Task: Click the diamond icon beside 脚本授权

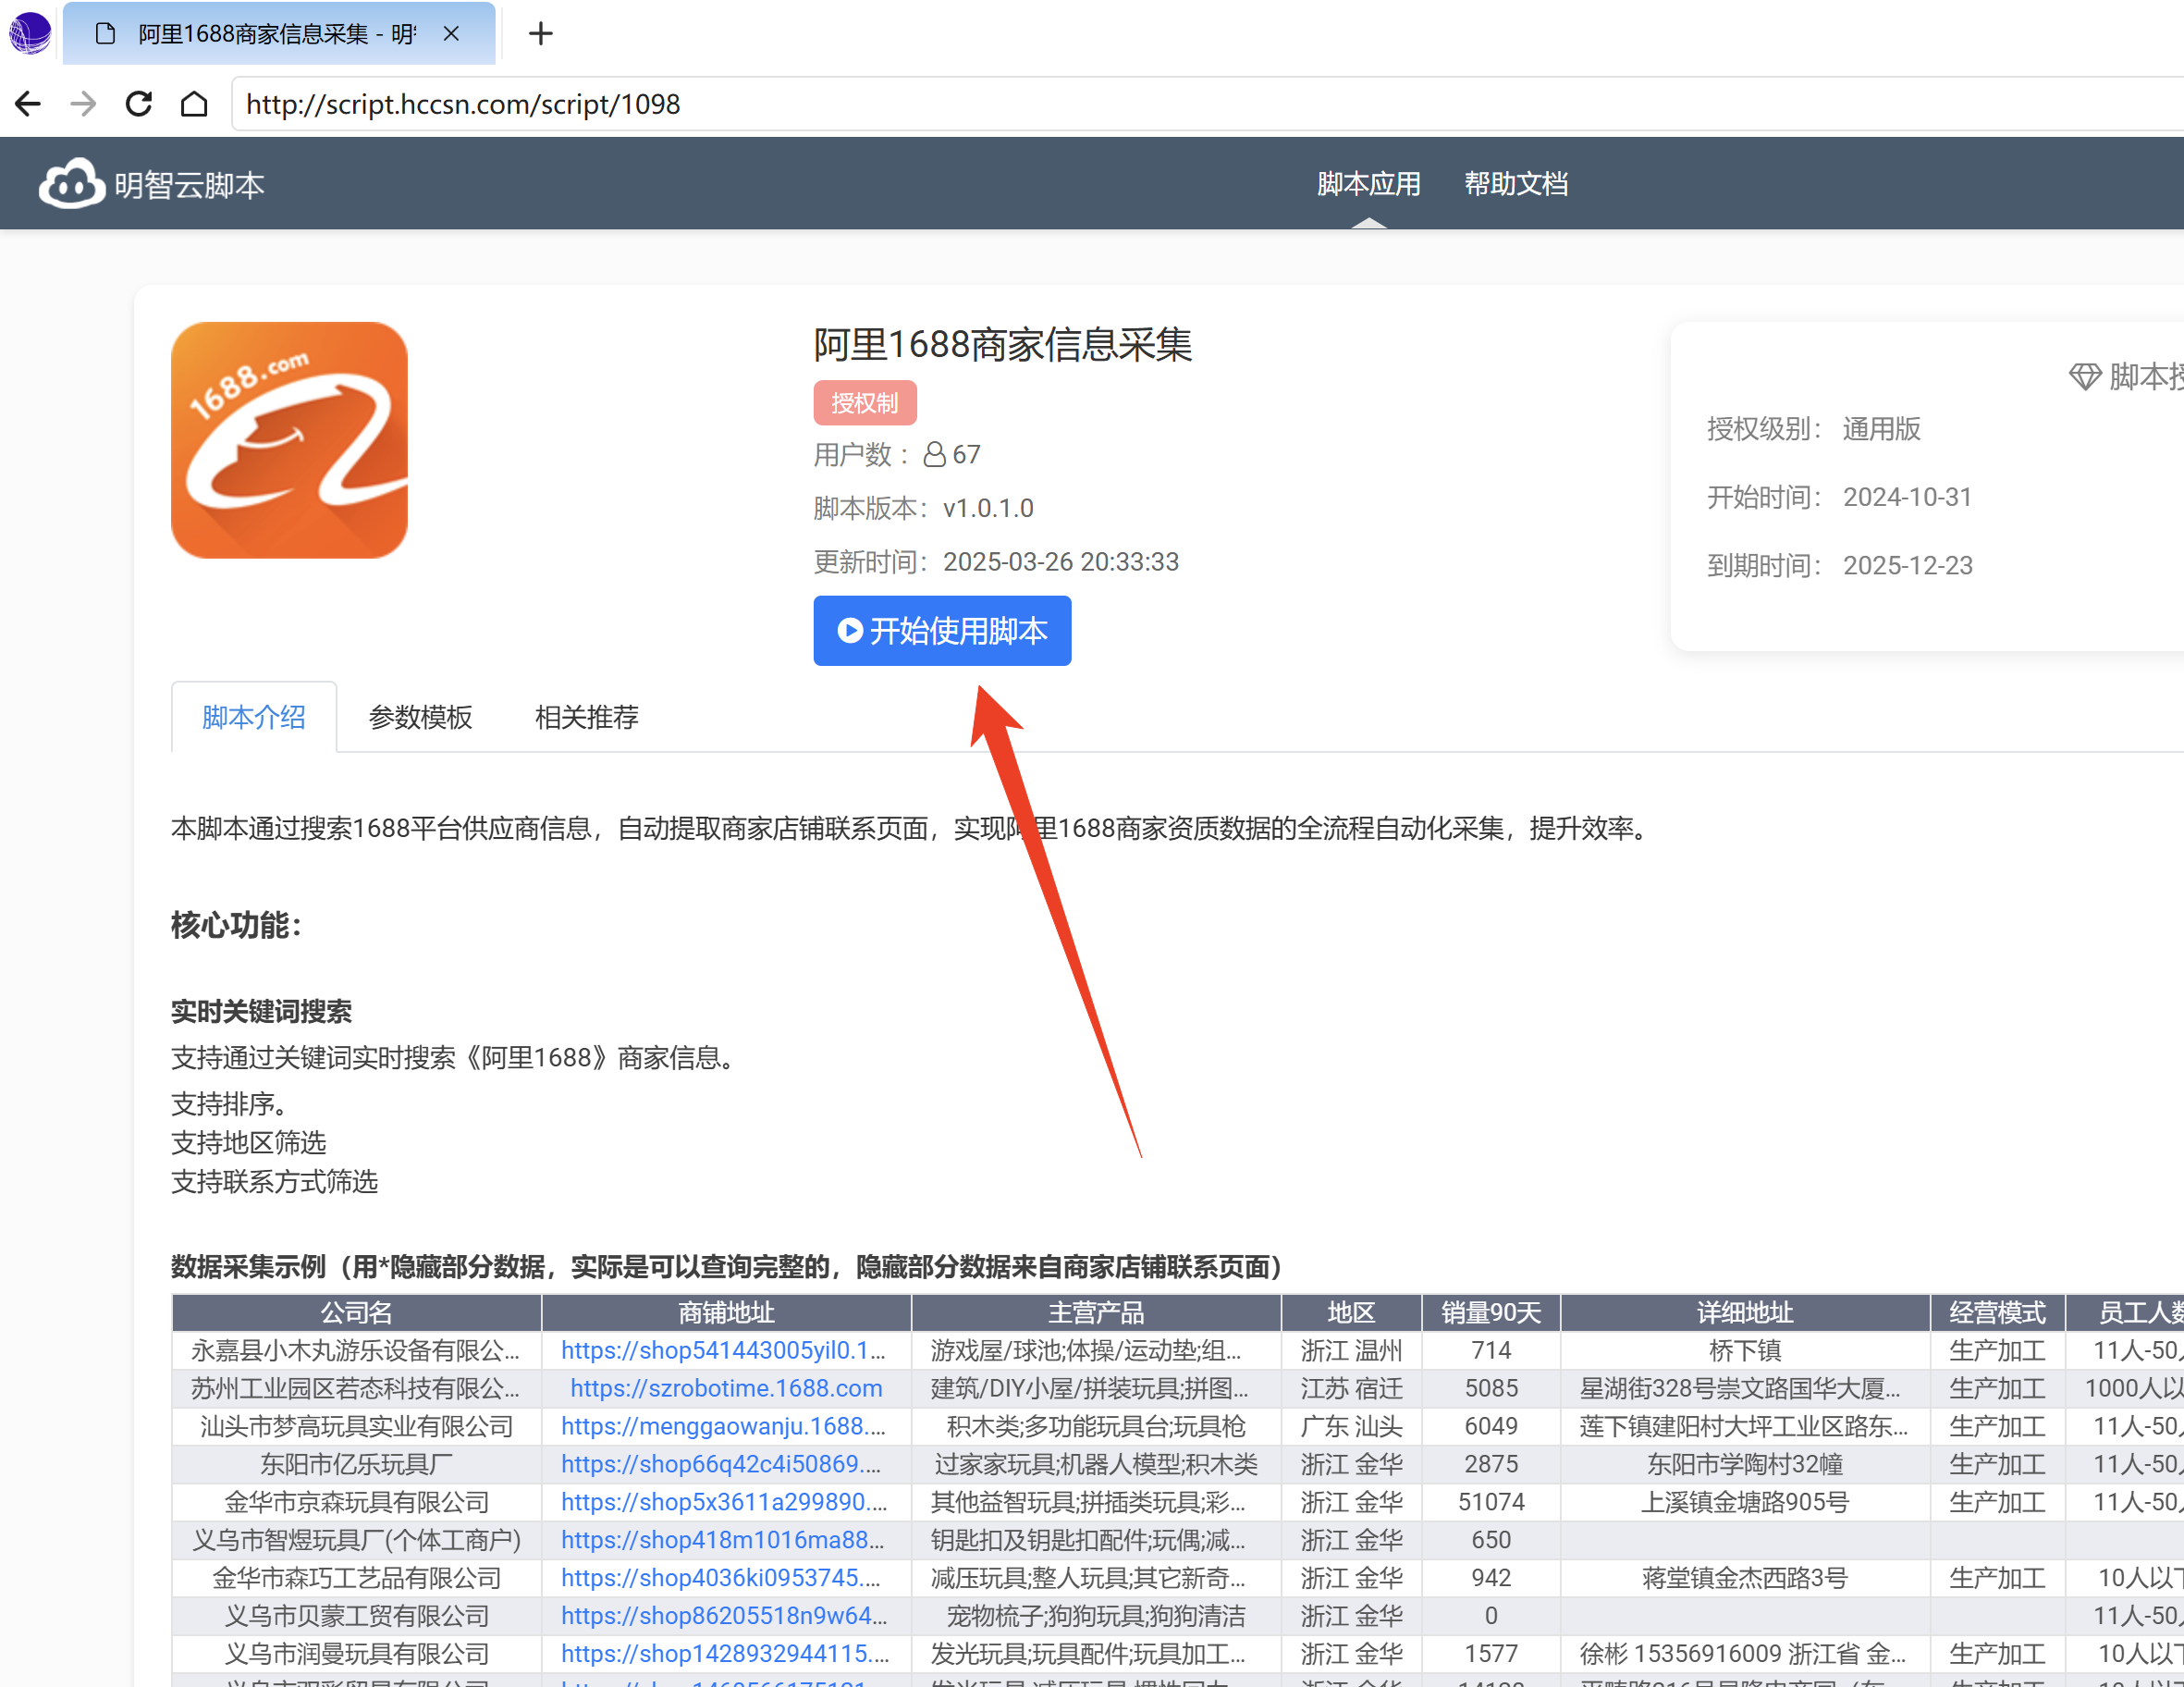Action: tap(2085, 377)
